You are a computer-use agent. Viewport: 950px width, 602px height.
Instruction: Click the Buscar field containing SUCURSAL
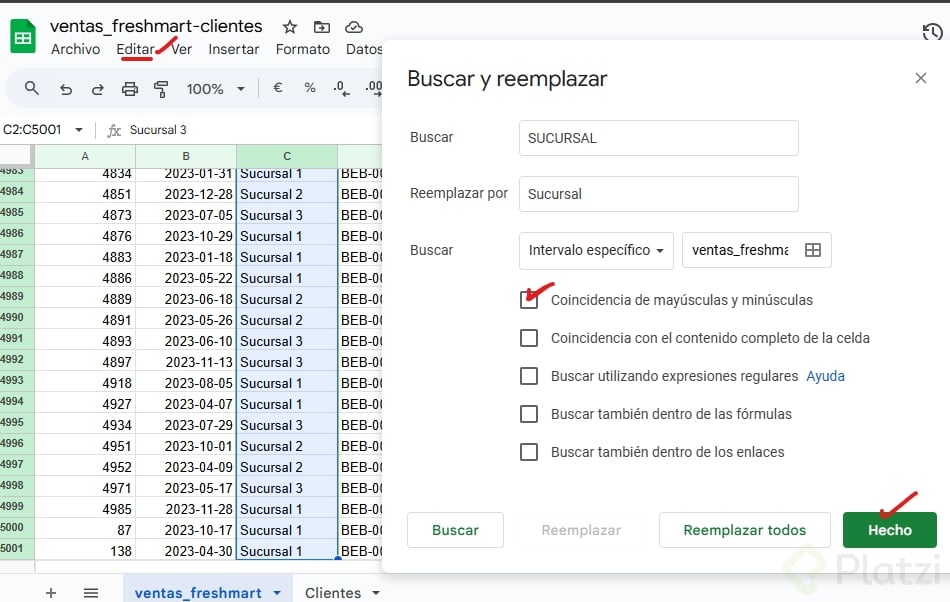pyautogui.click(x=659, y=138)
